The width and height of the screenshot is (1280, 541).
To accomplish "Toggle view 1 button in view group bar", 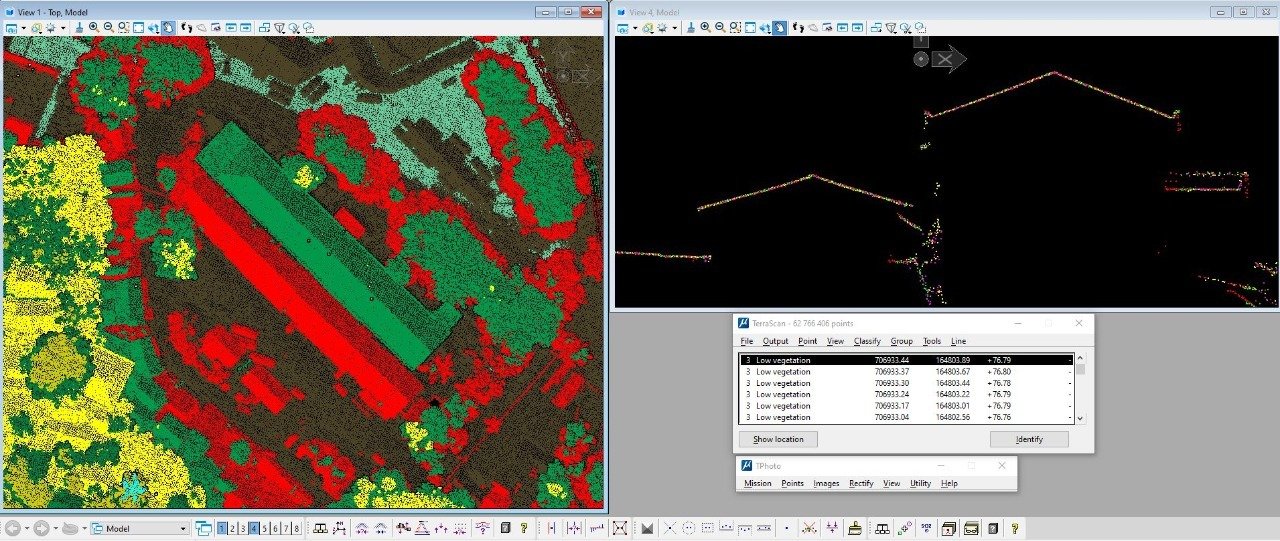I will 222,528.
